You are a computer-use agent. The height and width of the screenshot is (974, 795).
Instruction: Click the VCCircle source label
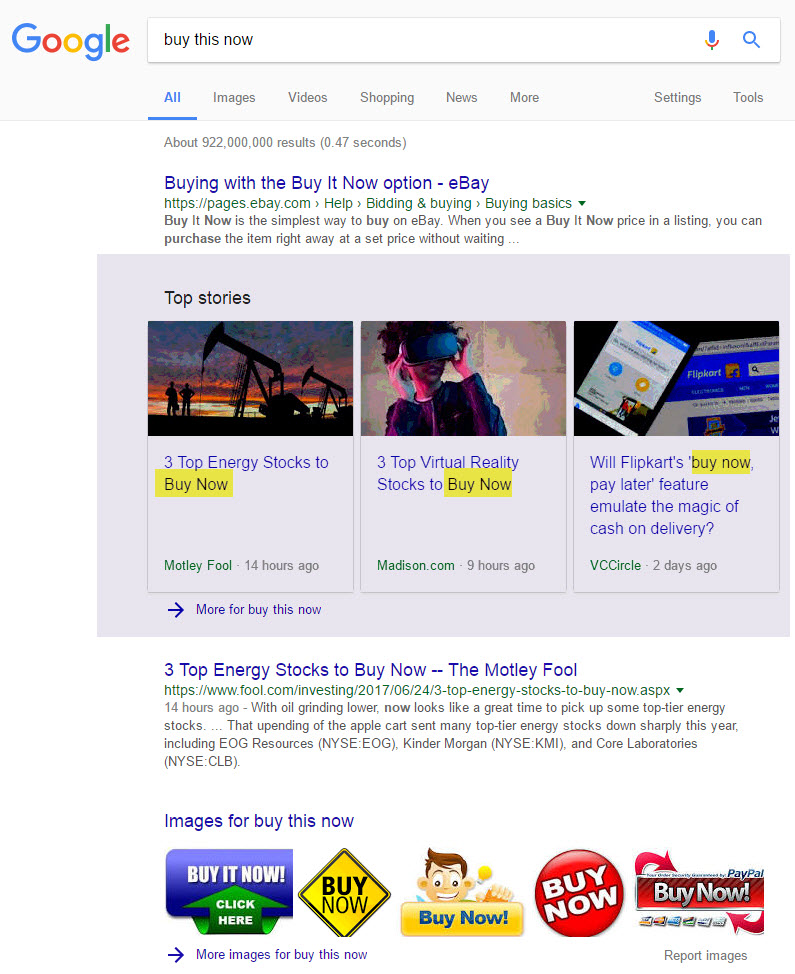click(615, 565)
